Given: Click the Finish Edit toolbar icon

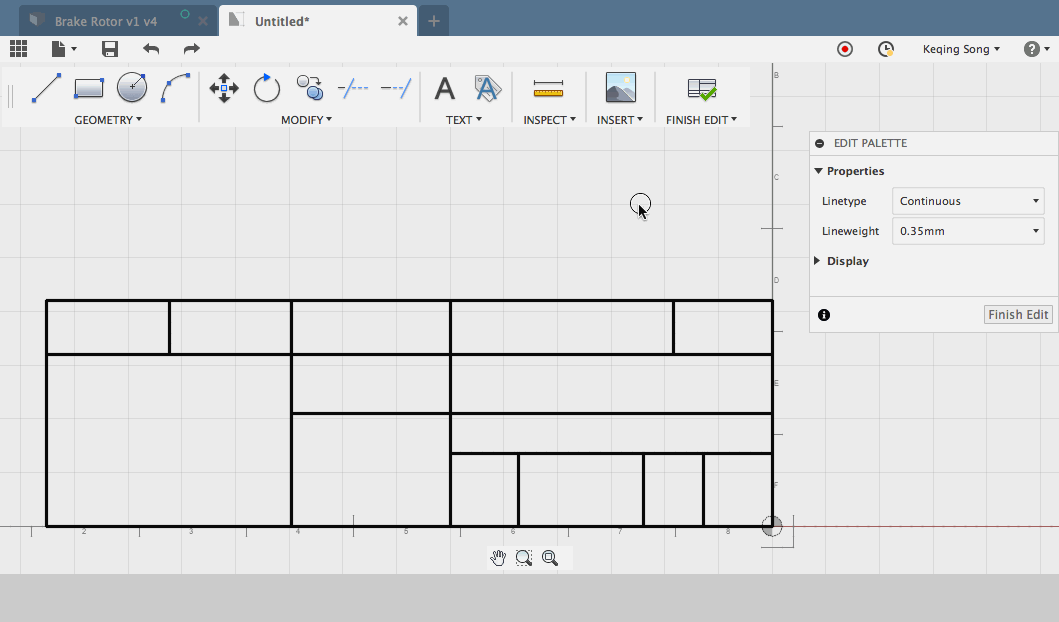Looking at the screenshot, I should pos(702,89).
